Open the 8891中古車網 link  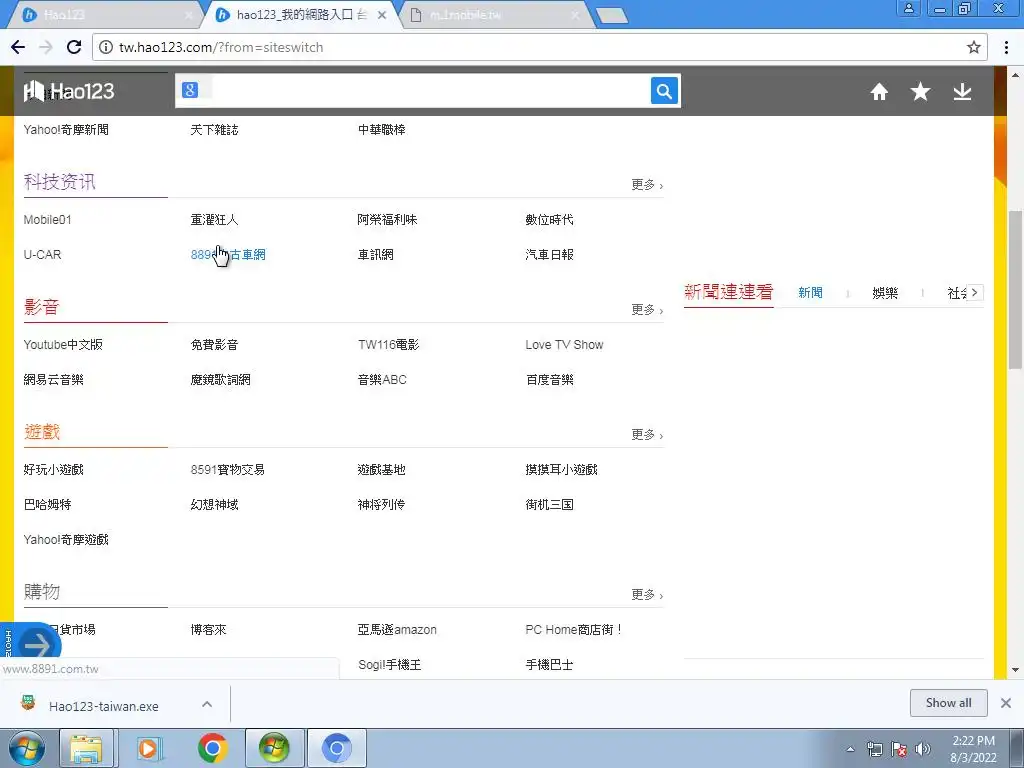pos(228,255)
